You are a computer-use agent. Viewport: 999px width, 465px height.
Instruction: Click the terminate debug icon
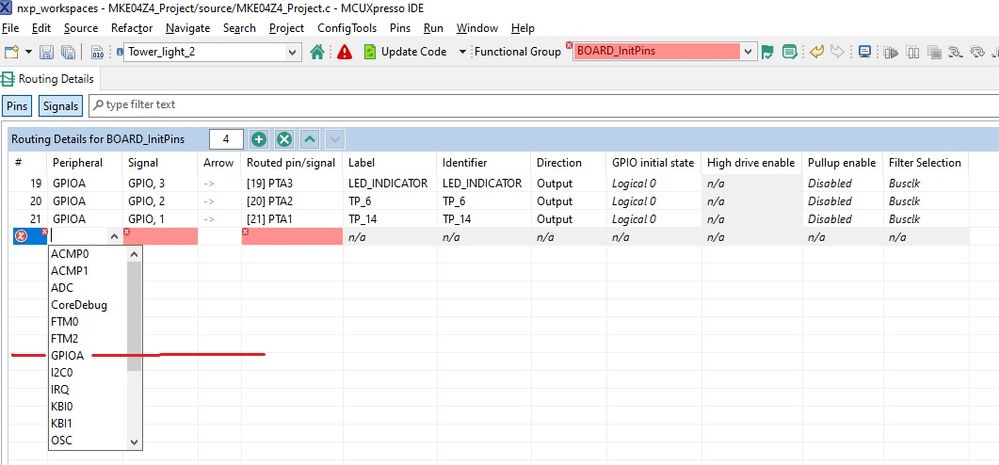coord(935,52)
